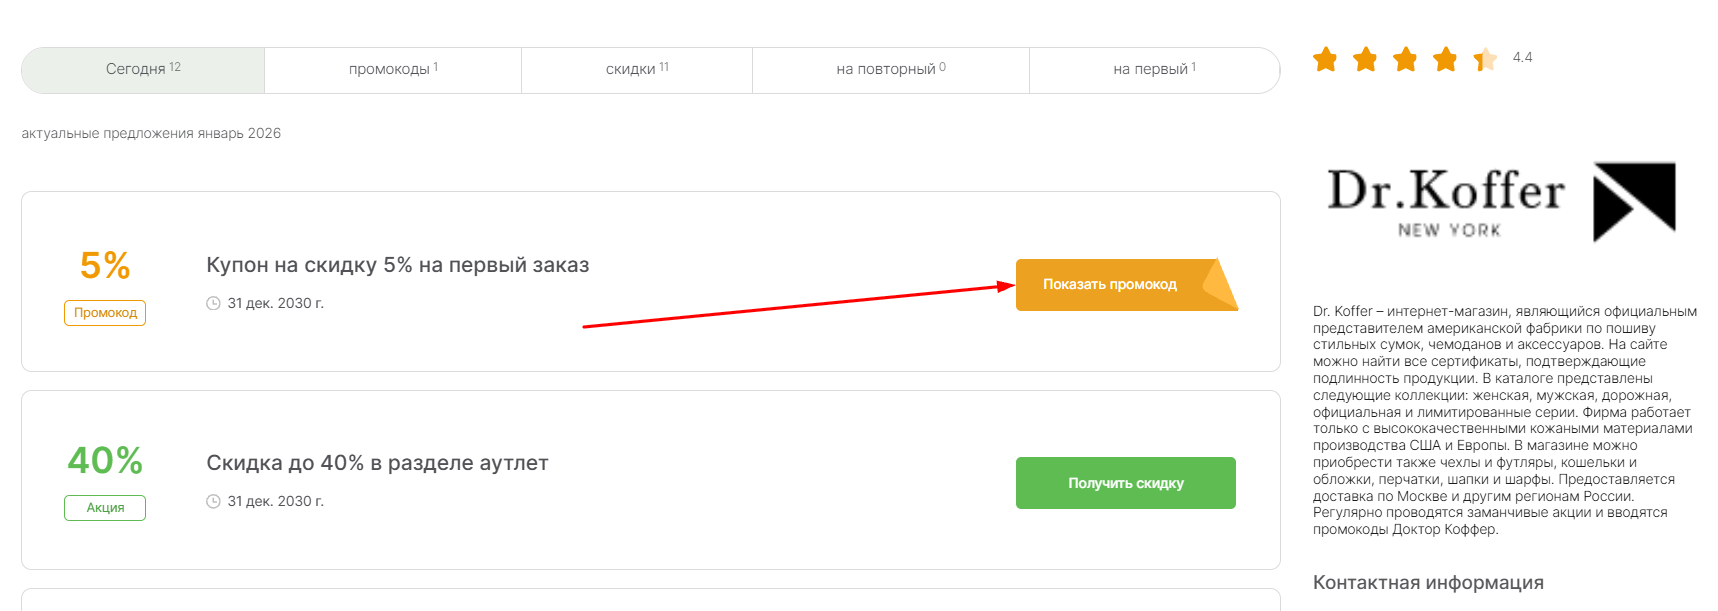Viewport: 1718px width, 611px height.
Task: Switch to the на первый tab
Action: tap(1154, 69)
